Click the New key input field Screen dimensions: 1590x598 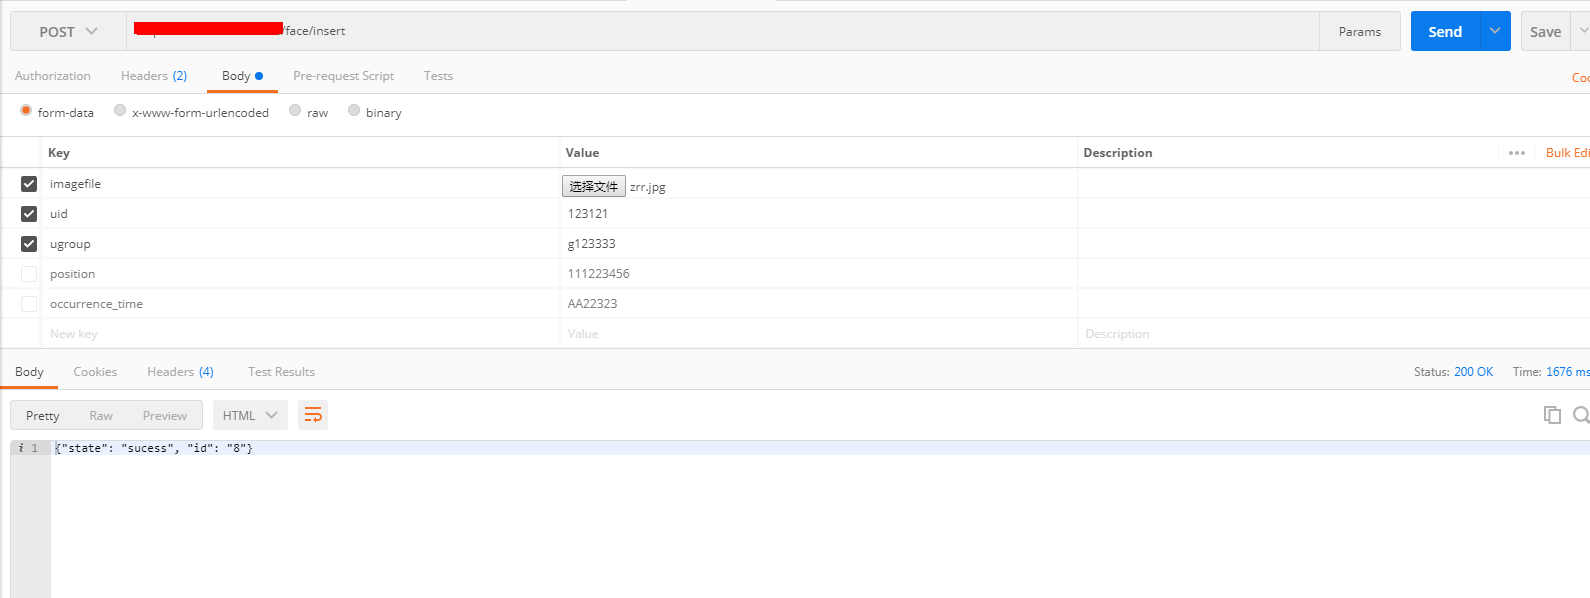[x=300, y=334]
